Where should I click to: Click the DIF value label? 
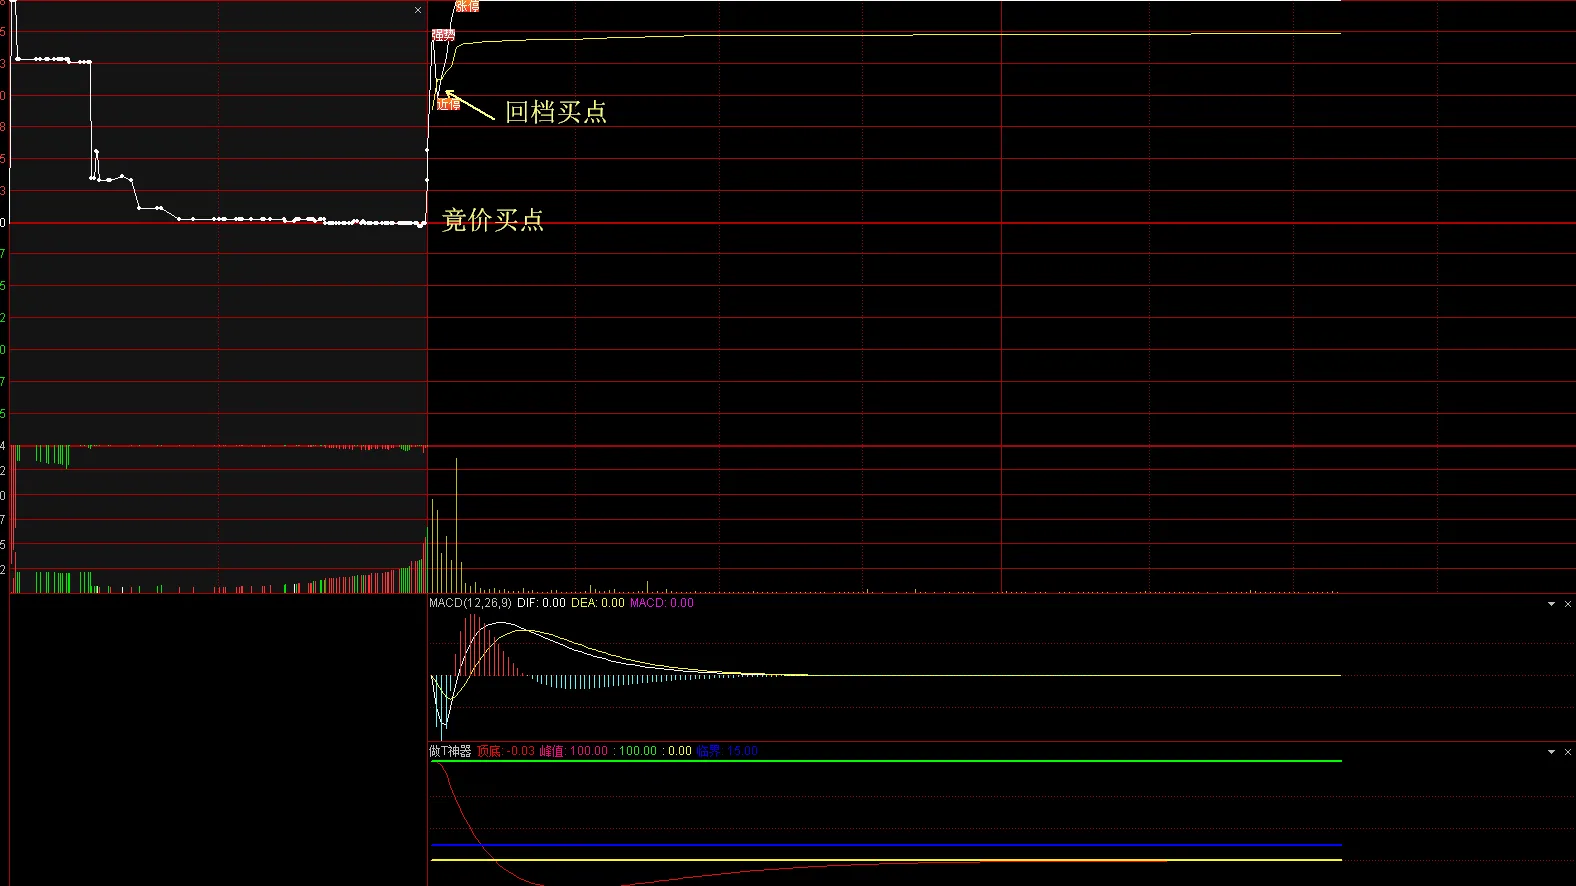coord(541,603)
